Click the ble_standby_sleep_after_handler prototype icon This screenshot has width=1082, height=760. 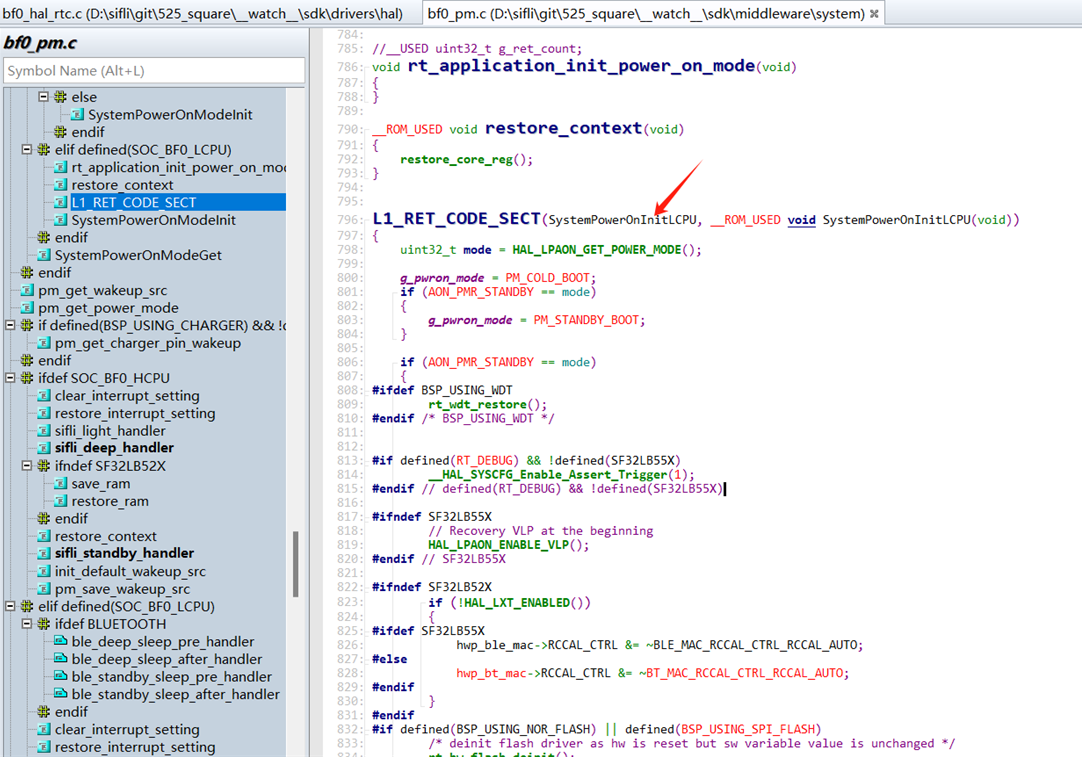tap(61, 694)
